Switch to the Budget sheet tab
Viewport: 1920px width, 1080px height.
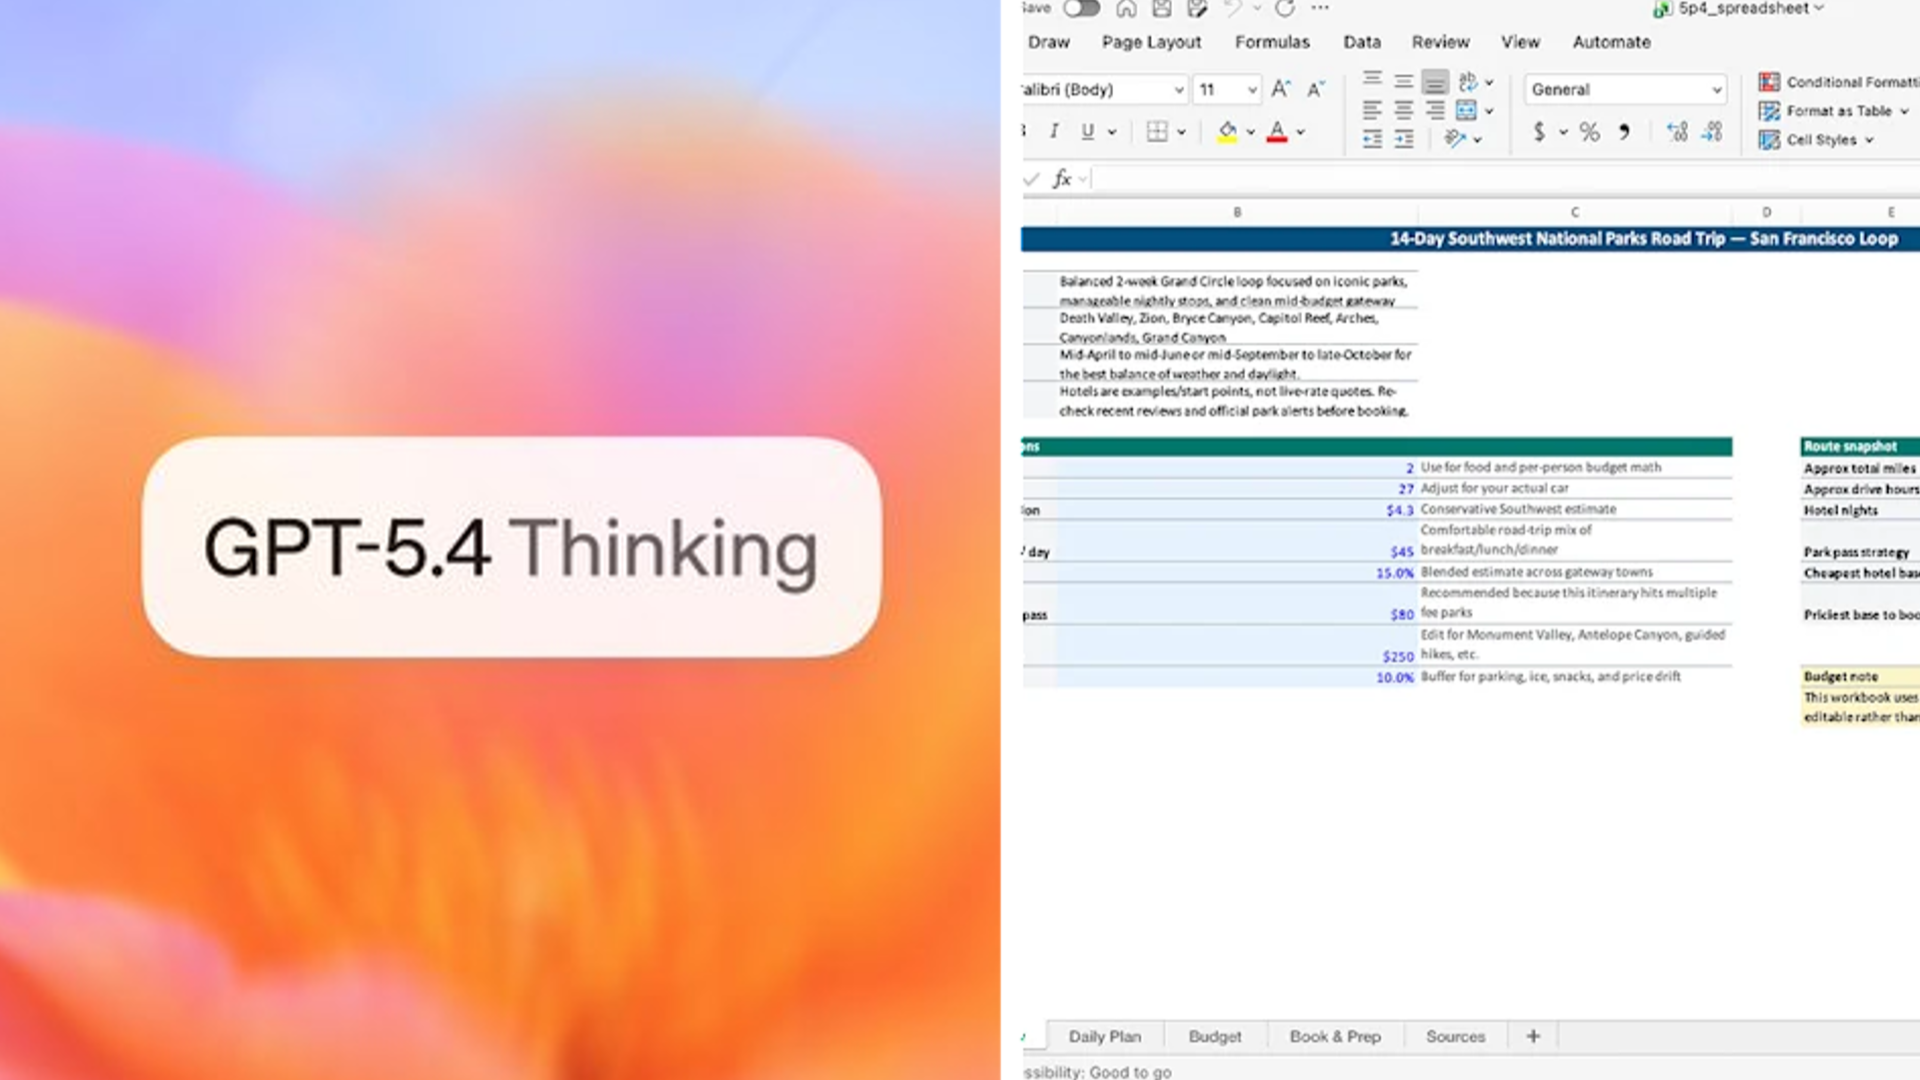(1214, 1036)
